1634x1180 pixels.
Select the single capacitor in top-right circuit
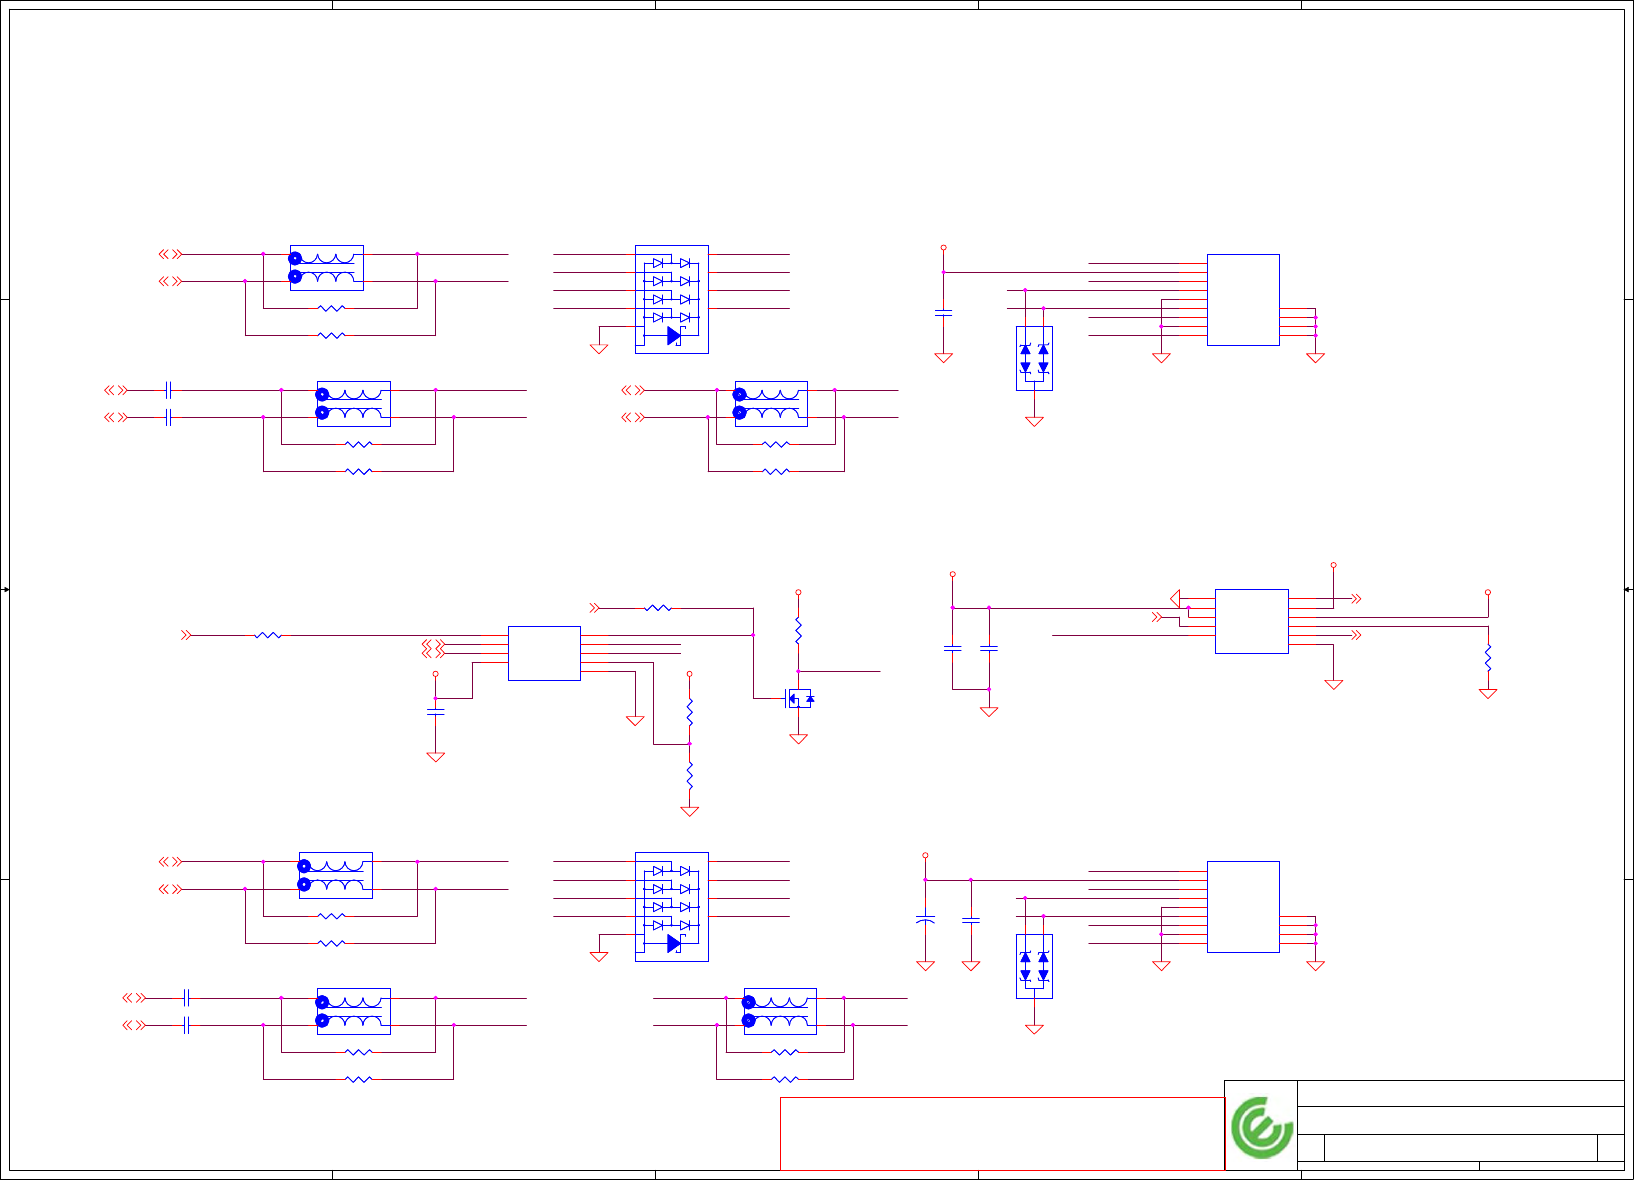click(943, 312)
